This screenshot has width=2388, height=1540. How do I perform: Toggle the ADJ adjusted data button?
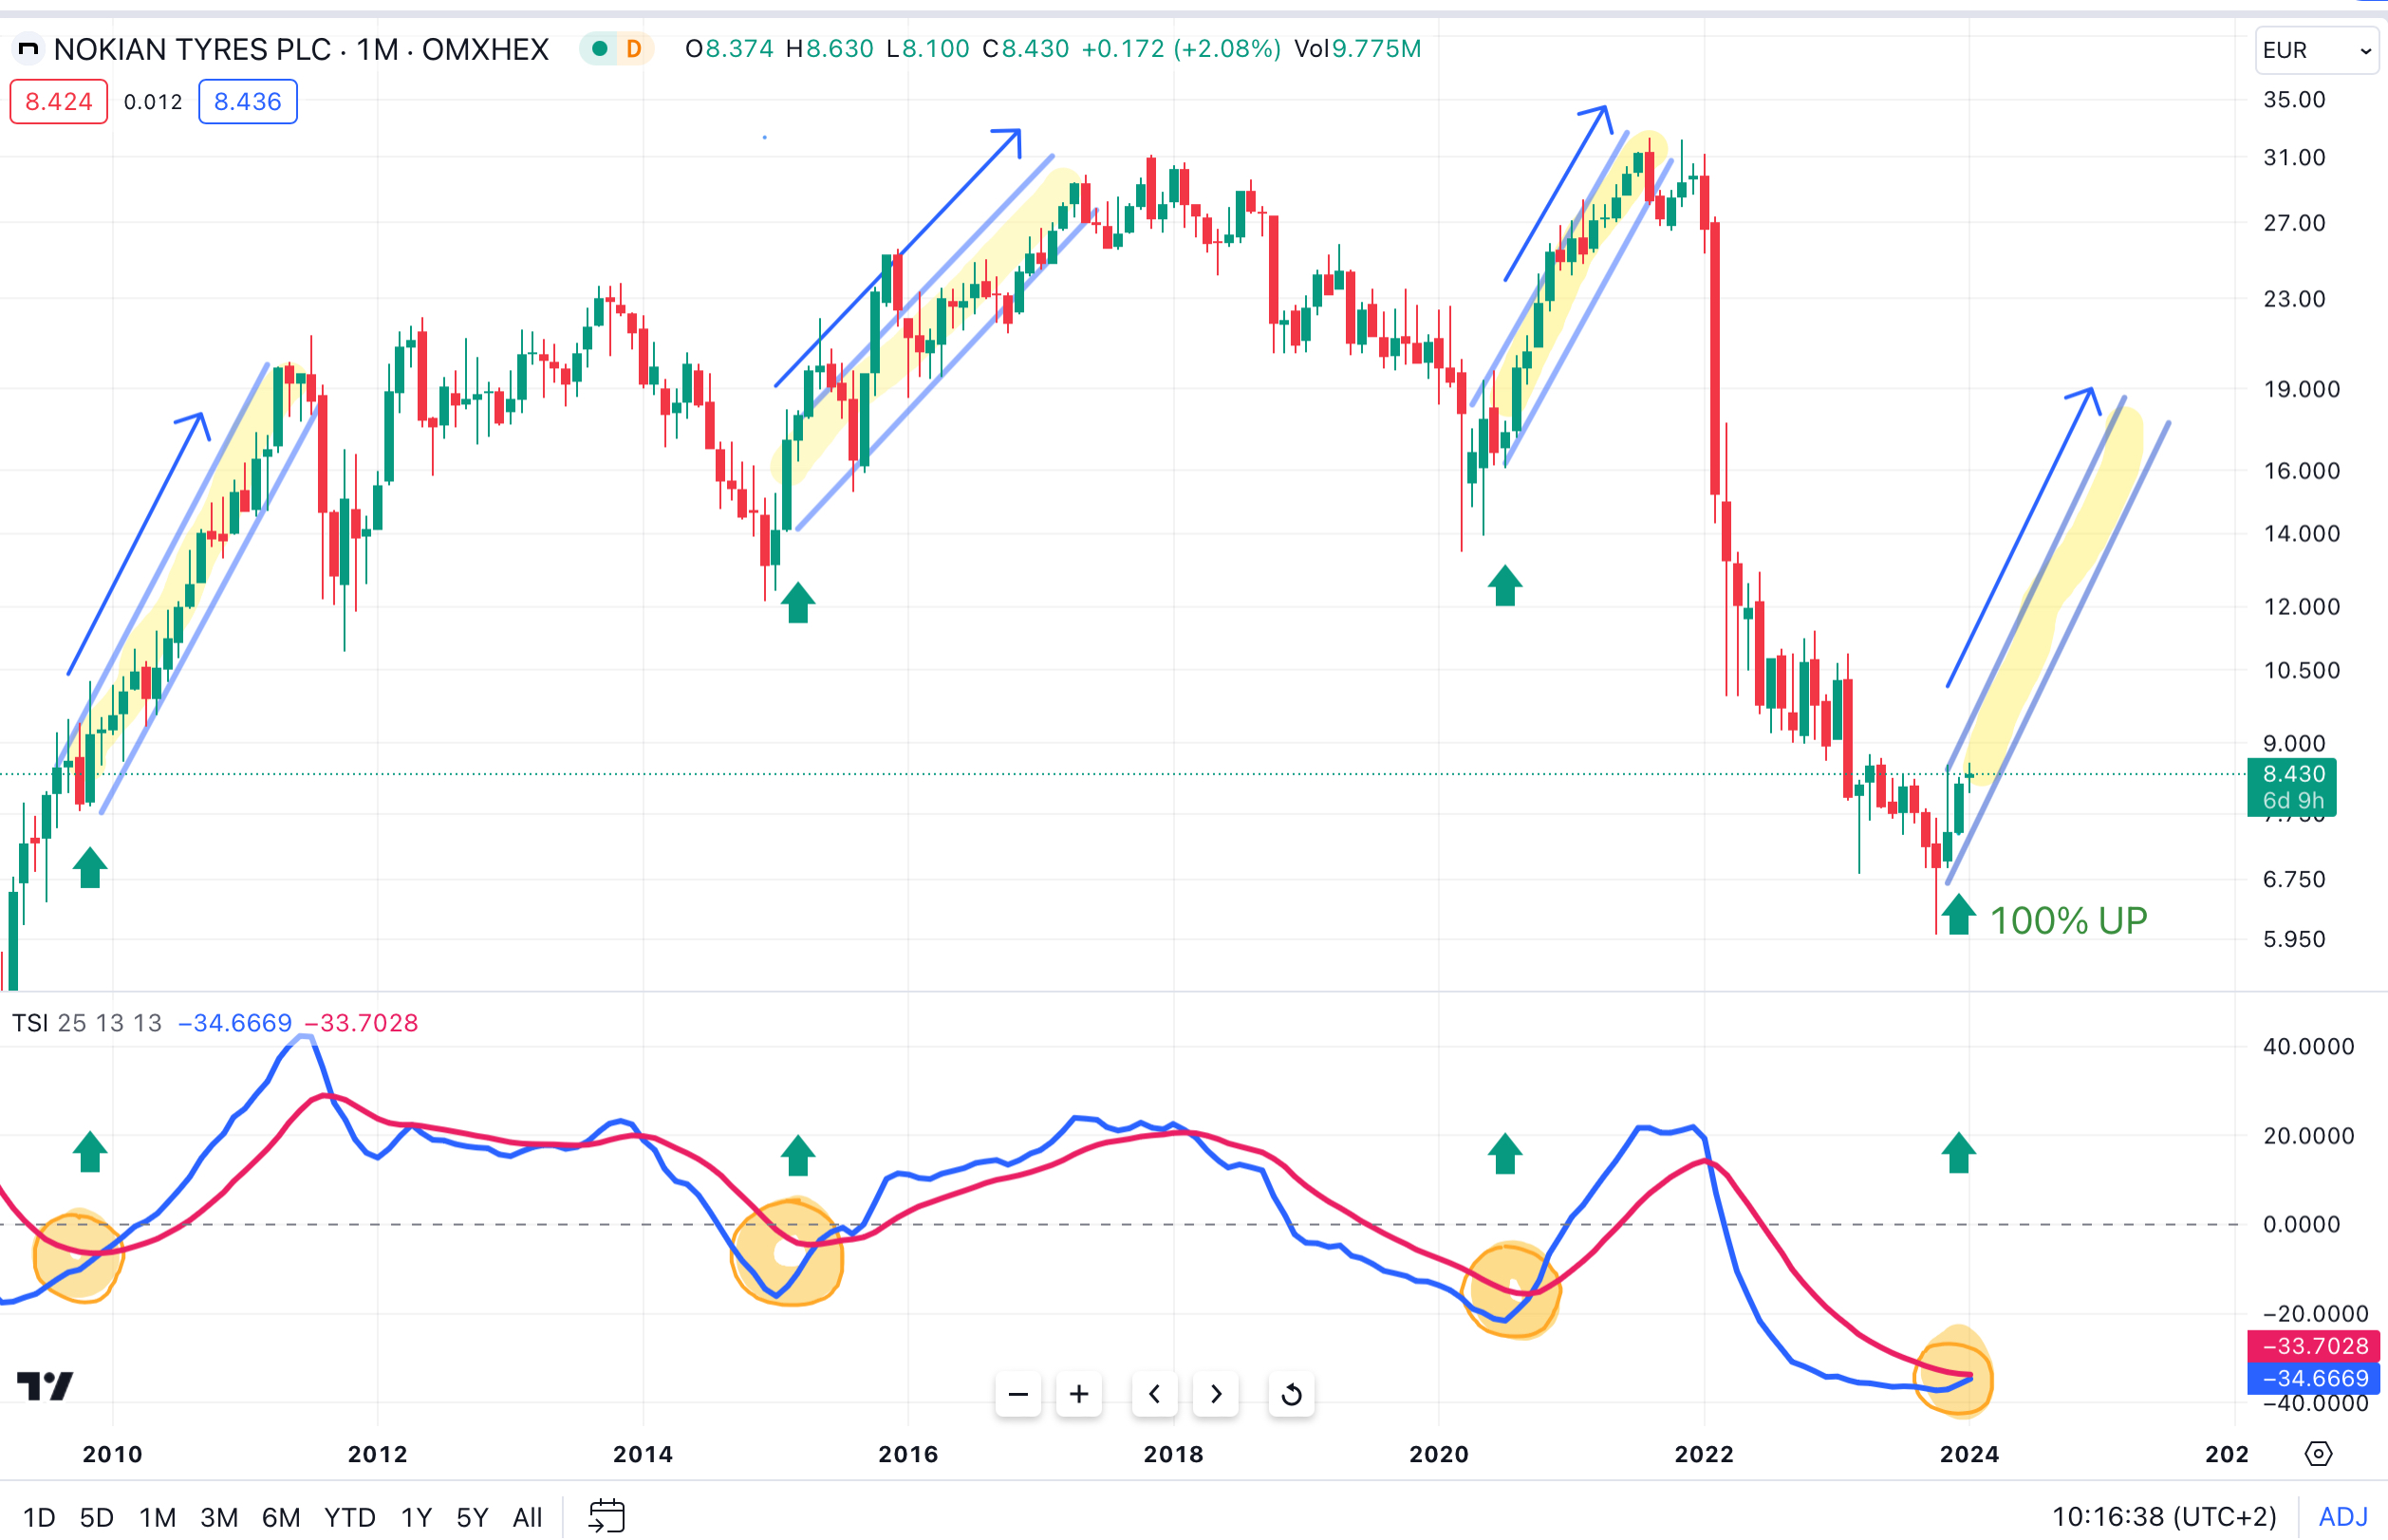click(x=2343, y=1517)
